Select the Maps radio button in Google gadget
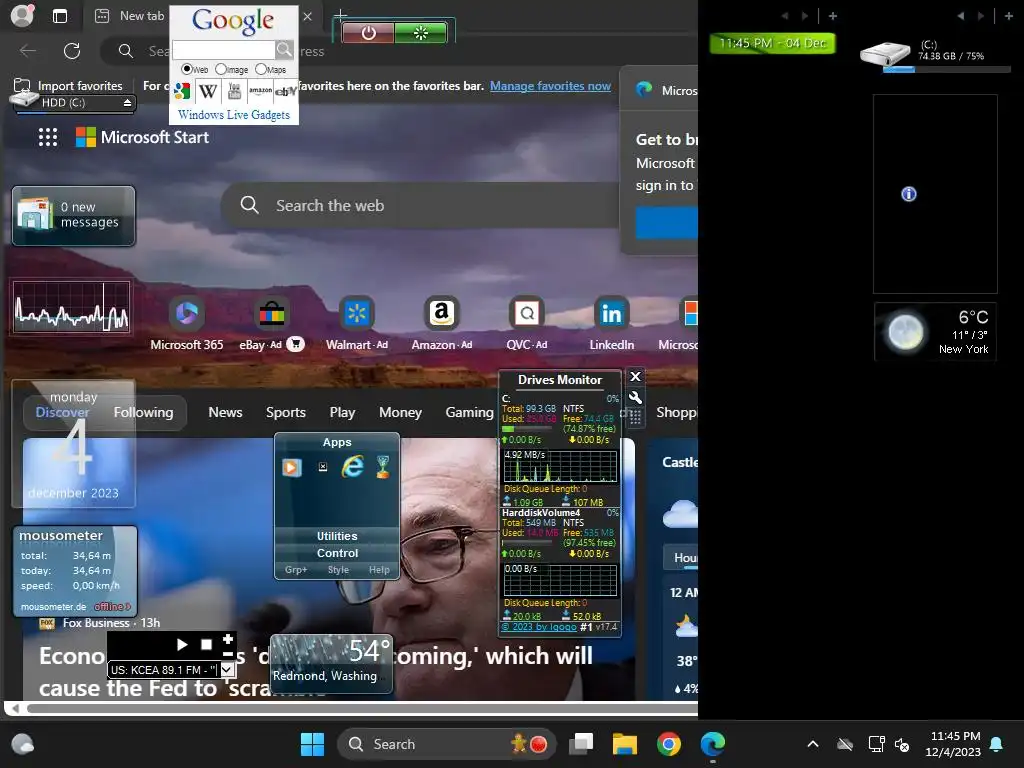 [x=261, y=69]
